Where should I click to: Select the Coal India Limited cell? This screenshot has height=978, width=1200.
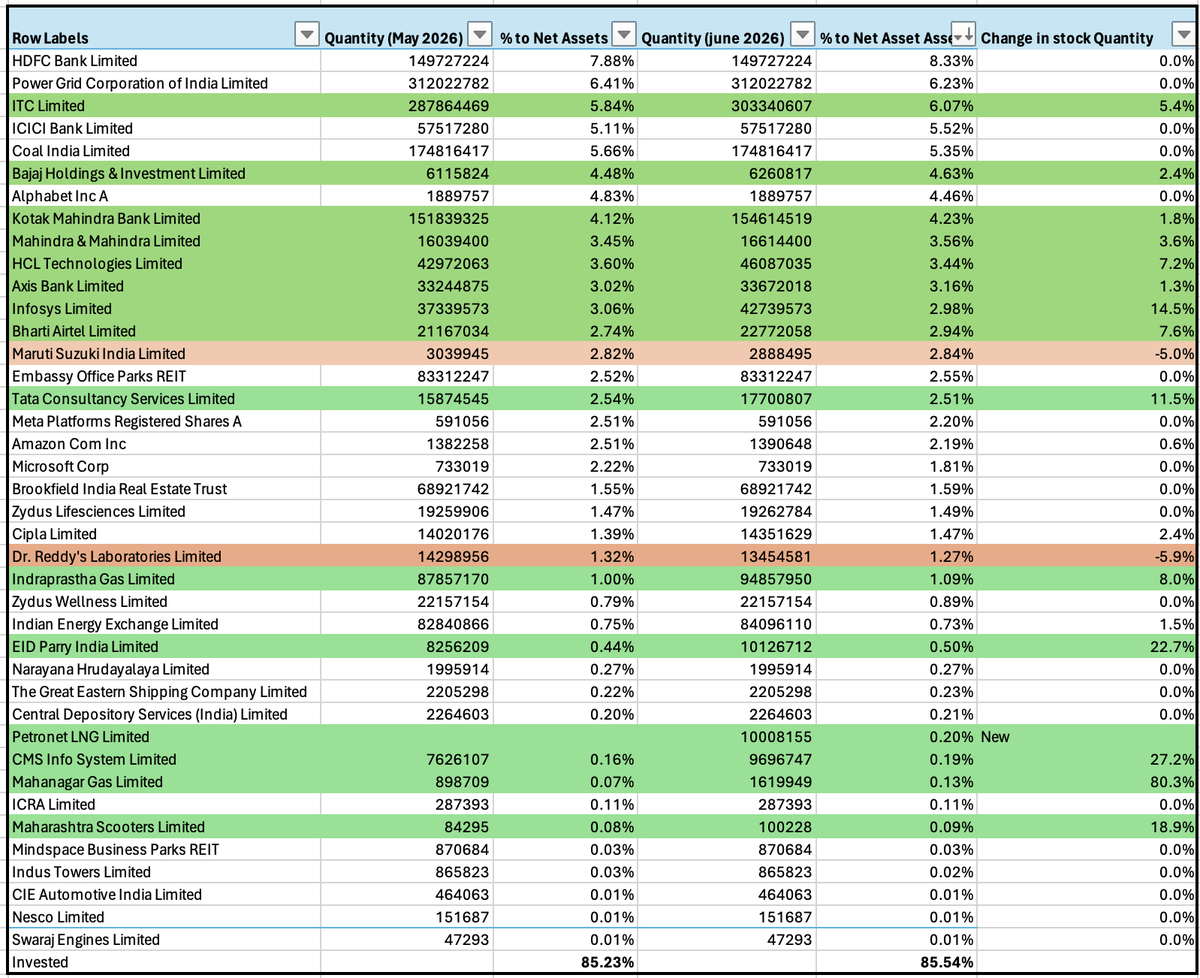click(x=163, y=151)
